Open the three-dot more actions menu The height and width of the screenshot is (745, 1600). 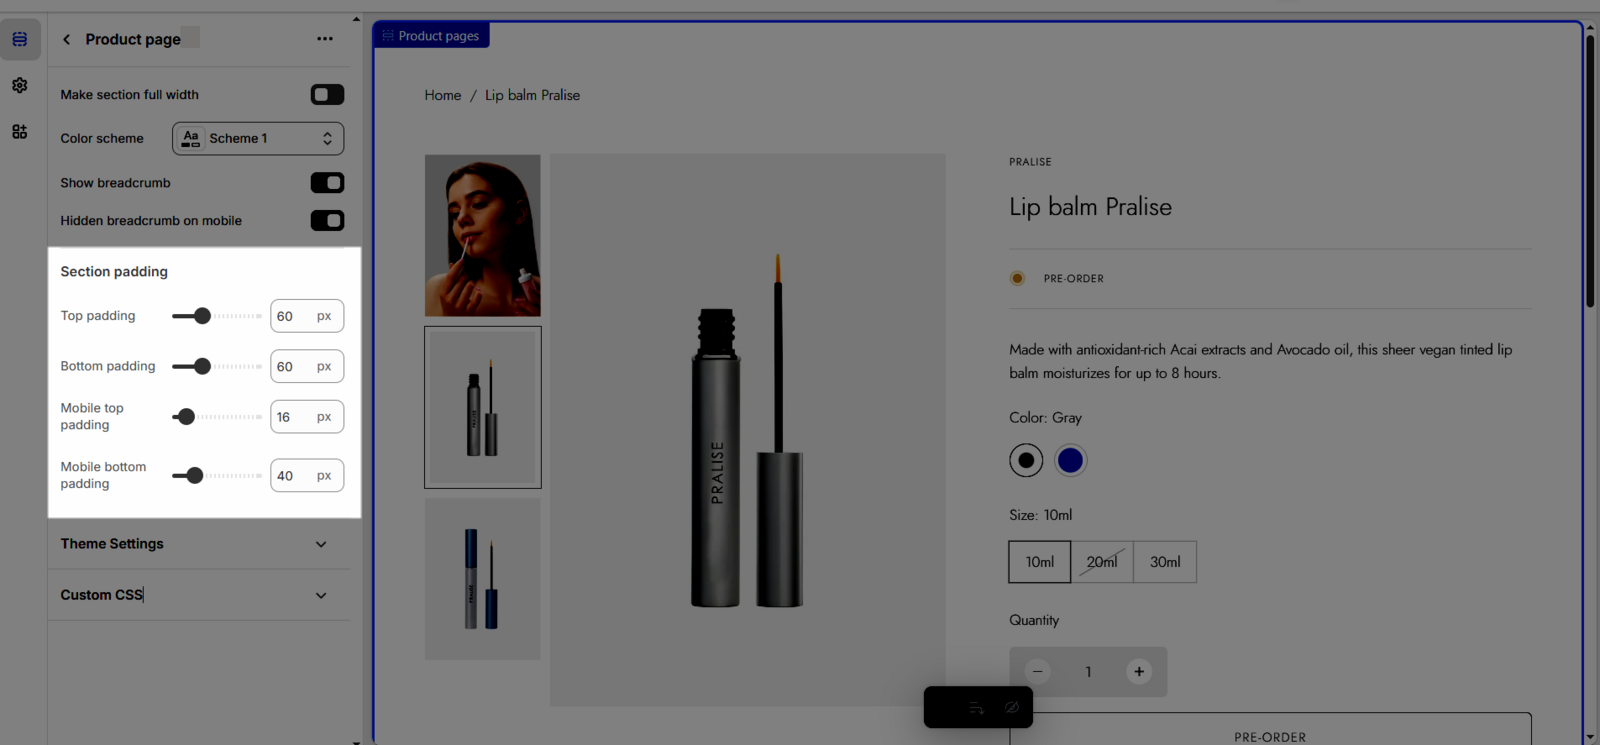click(325, 39)
